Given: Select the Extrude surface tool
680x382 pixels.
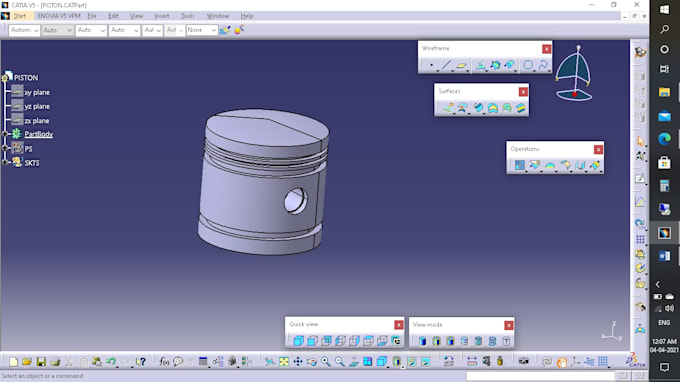Looking at the screenshot, I should tap(448, 108).
